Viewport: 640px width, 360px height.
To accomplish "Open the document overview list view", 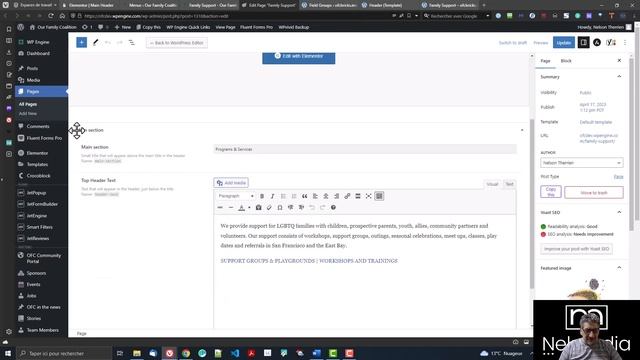I will [131, 42].
